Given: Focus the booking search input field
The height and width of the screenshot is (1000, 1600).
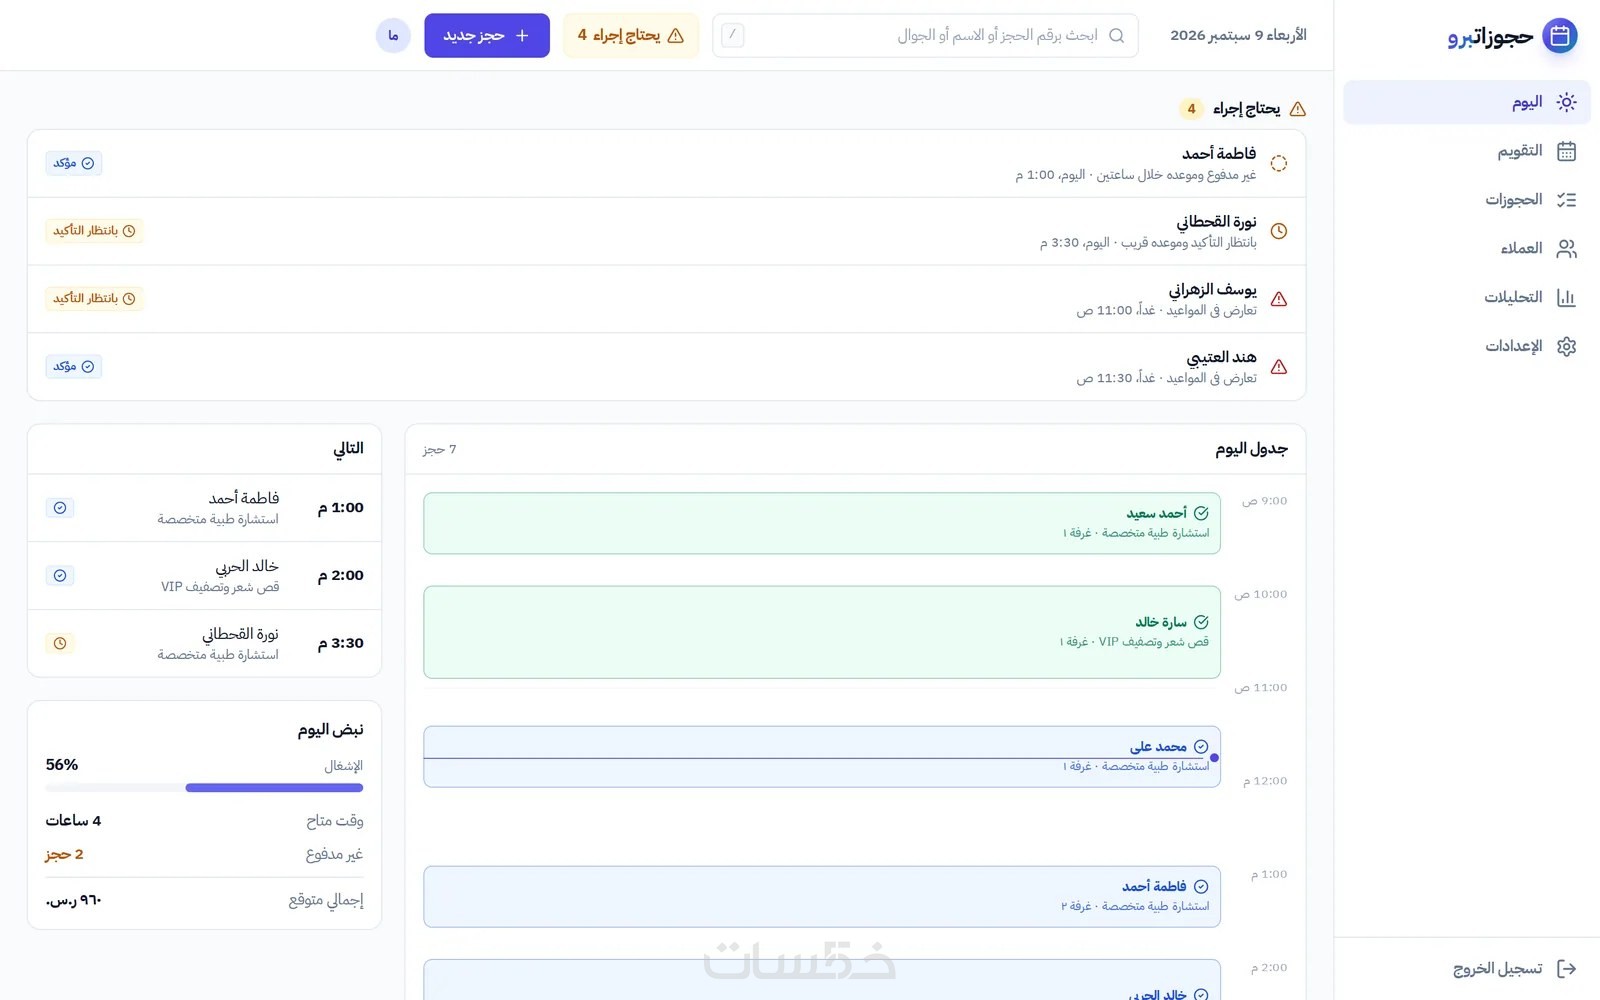Looking at the screenshot, I should pos(925,36).
